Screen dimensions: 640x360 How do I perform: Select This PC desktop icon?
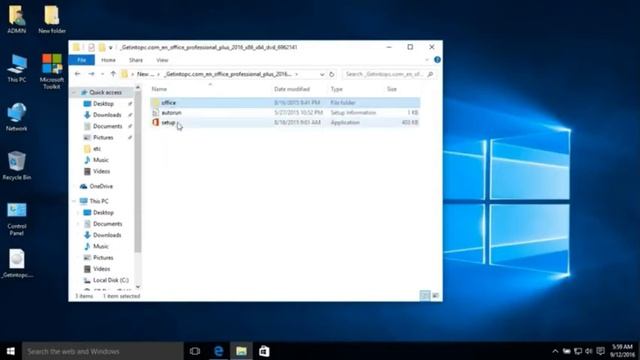17,68
